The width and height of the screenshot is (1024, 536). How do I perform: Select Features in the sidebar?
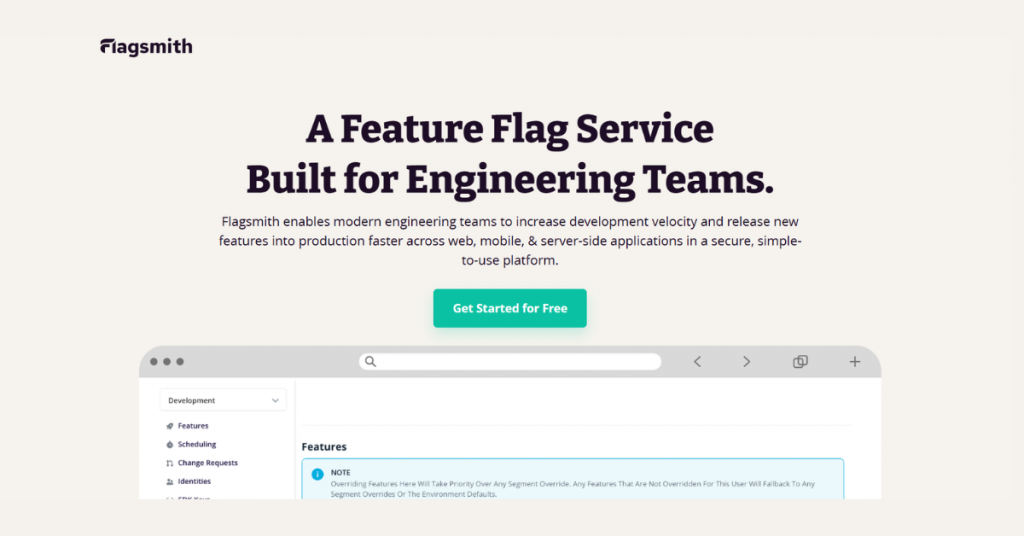tap(193, 426)
